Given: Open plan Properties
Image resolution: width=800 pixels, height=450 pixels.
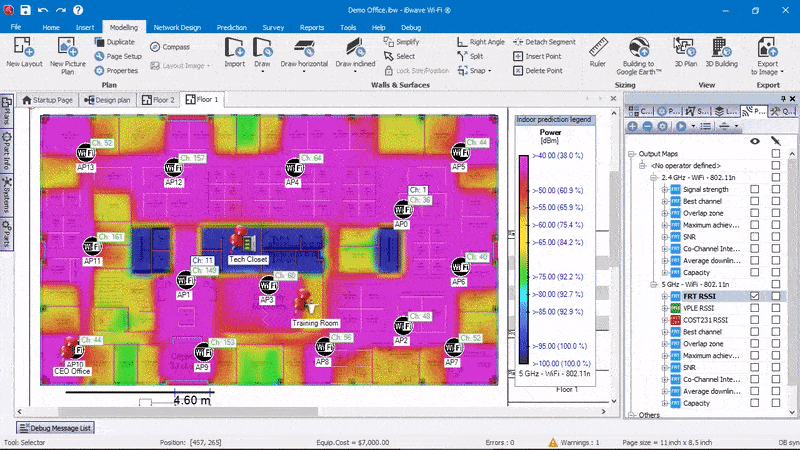Looking at the screenshot, I should click(116, 70).
